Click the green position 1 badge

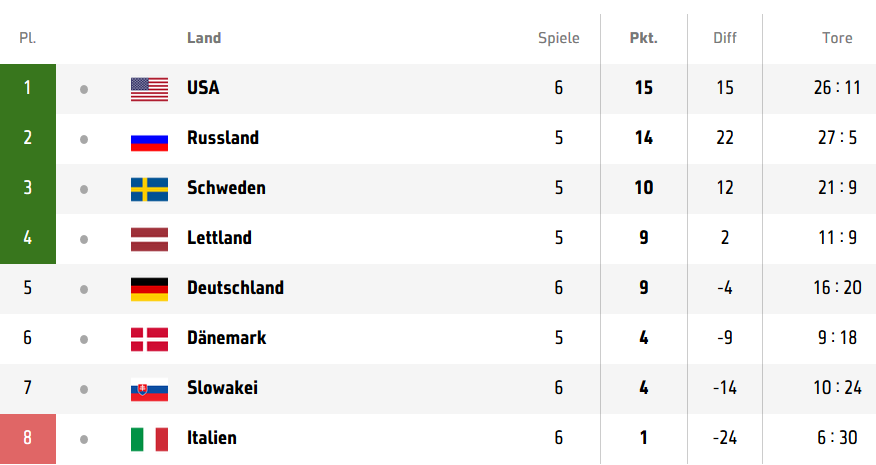[28, 89]
